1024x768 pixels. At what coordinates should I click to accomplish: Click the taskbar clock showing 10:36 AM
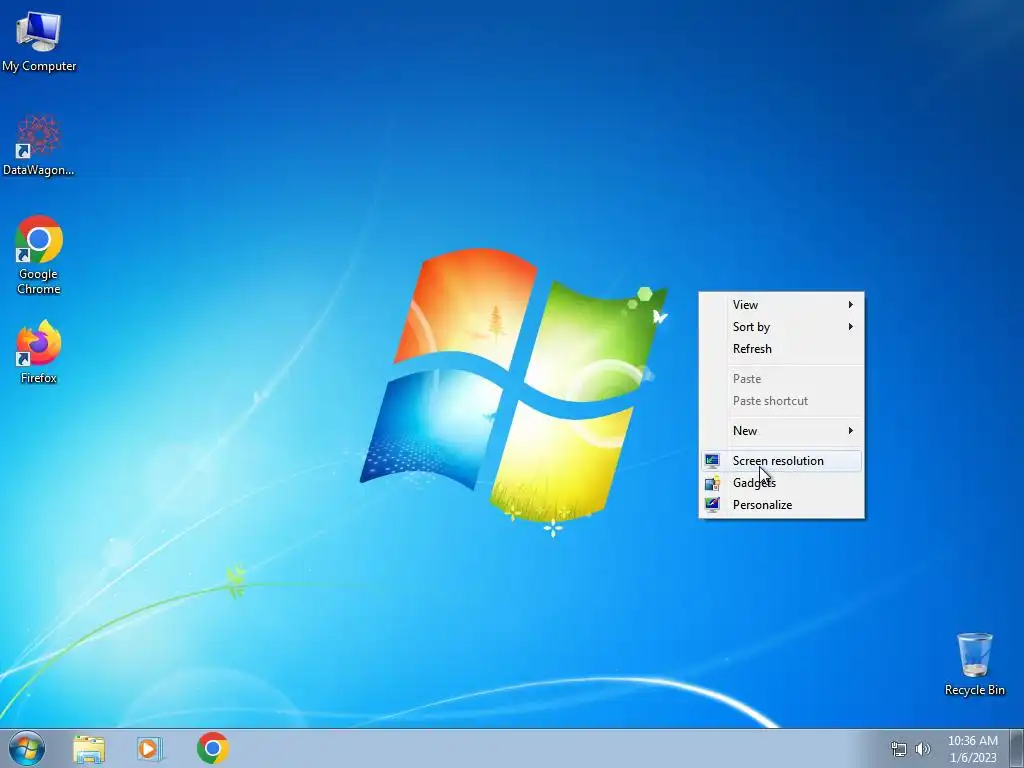[x=972, y=749]
